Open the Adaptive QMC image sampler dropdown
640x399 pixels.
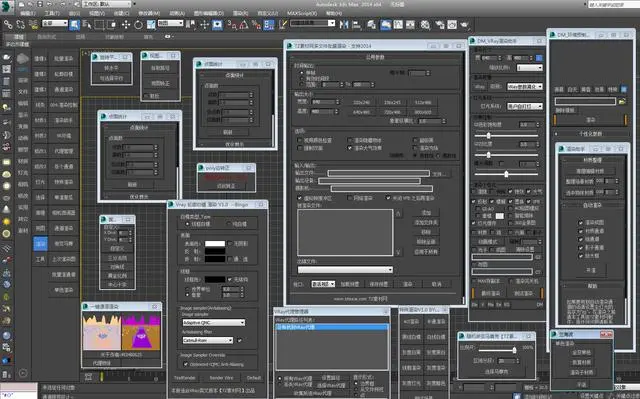(x=213, y=322)
